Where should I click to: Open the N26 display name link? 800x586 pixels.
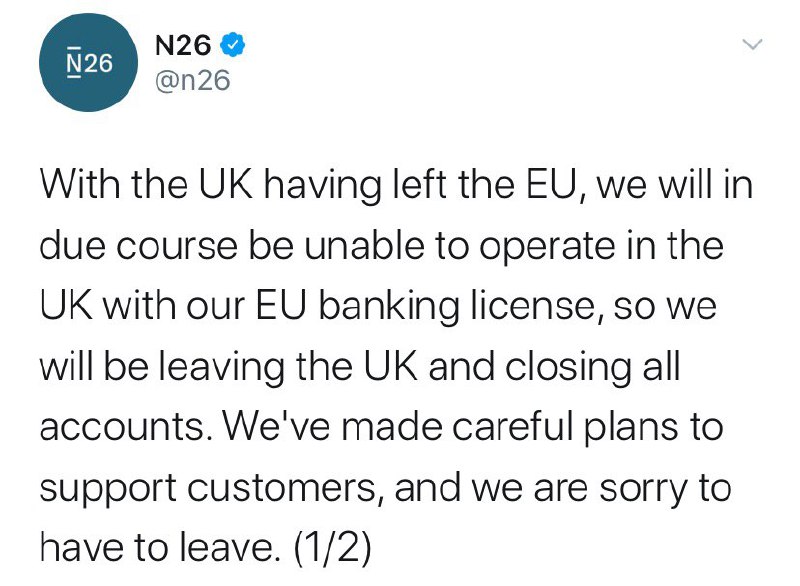[185, 44]
